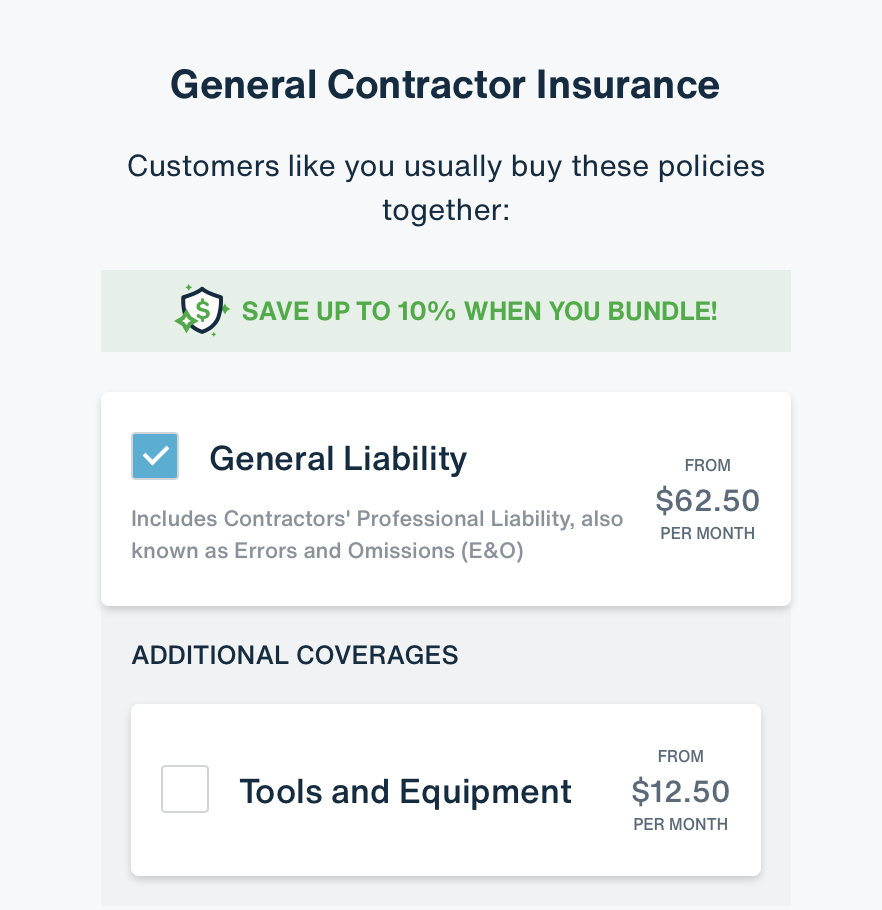Click "FROM" label above $12.50
The height and width of the screenshot is (910, 882).
click(x=680, y=757)
